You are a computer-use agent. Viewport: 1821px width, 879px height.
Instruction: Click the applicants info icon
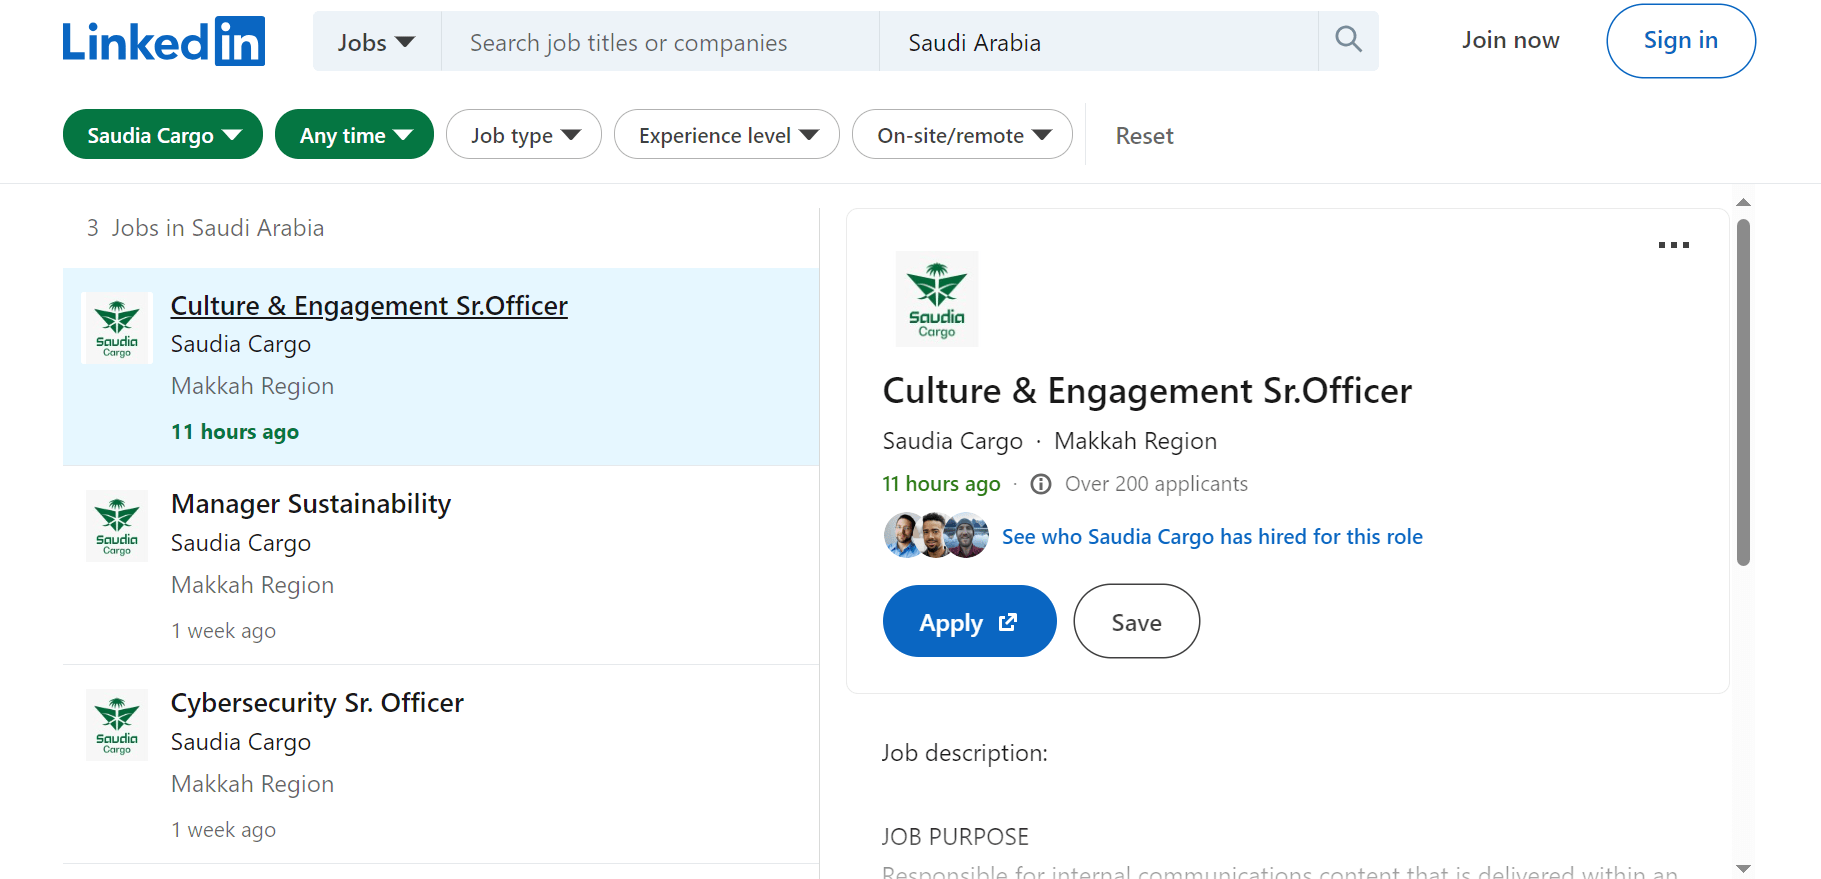(x=1041, y=484)
